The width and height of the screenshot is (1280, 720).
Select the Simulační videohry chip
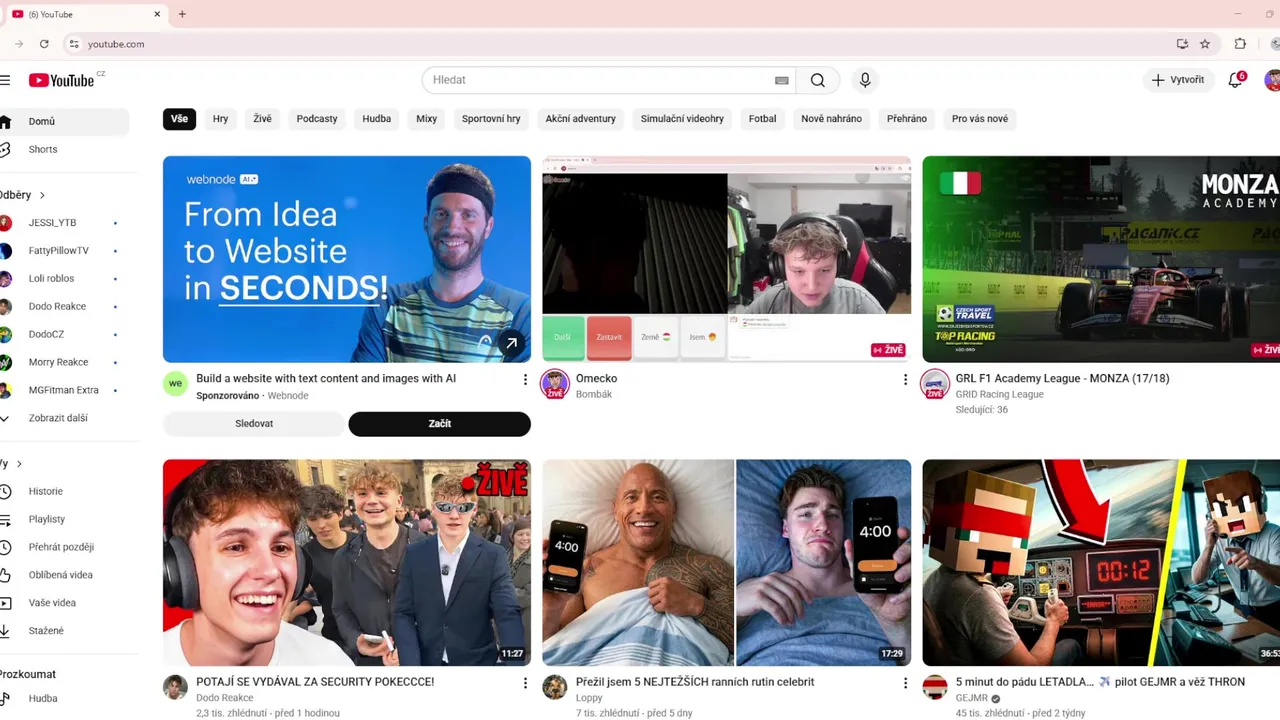click(682, 119)
